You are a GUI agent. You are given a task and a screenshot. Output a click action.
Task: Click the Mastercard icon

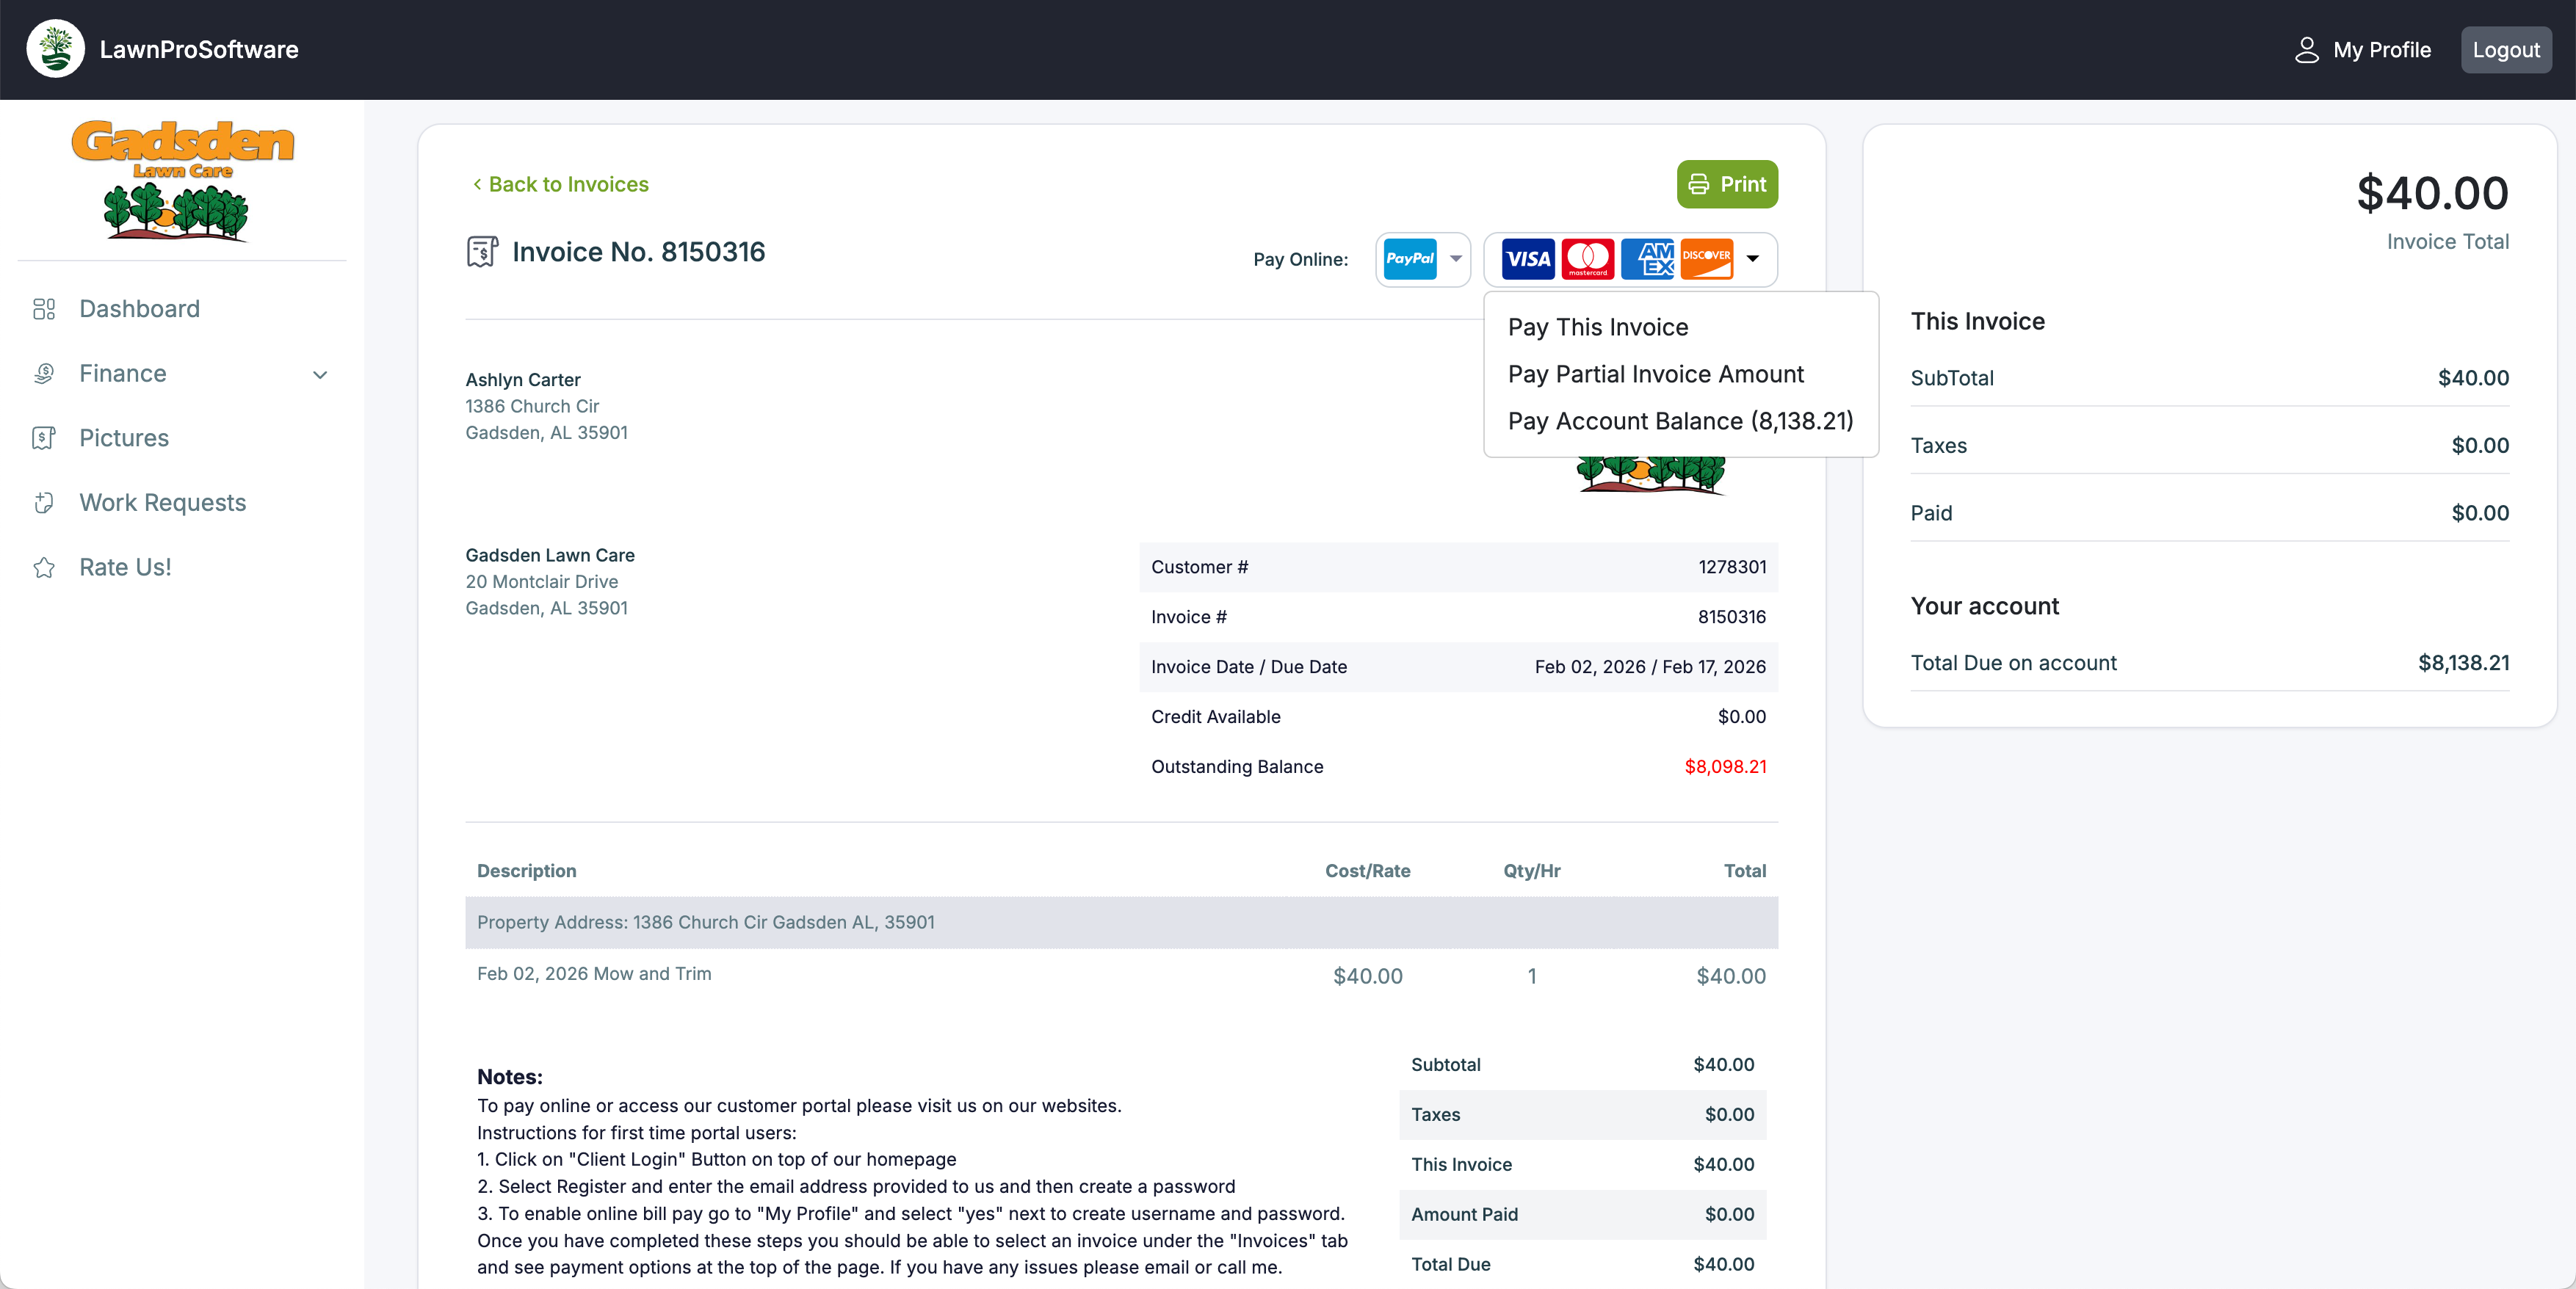[1588, 259]
